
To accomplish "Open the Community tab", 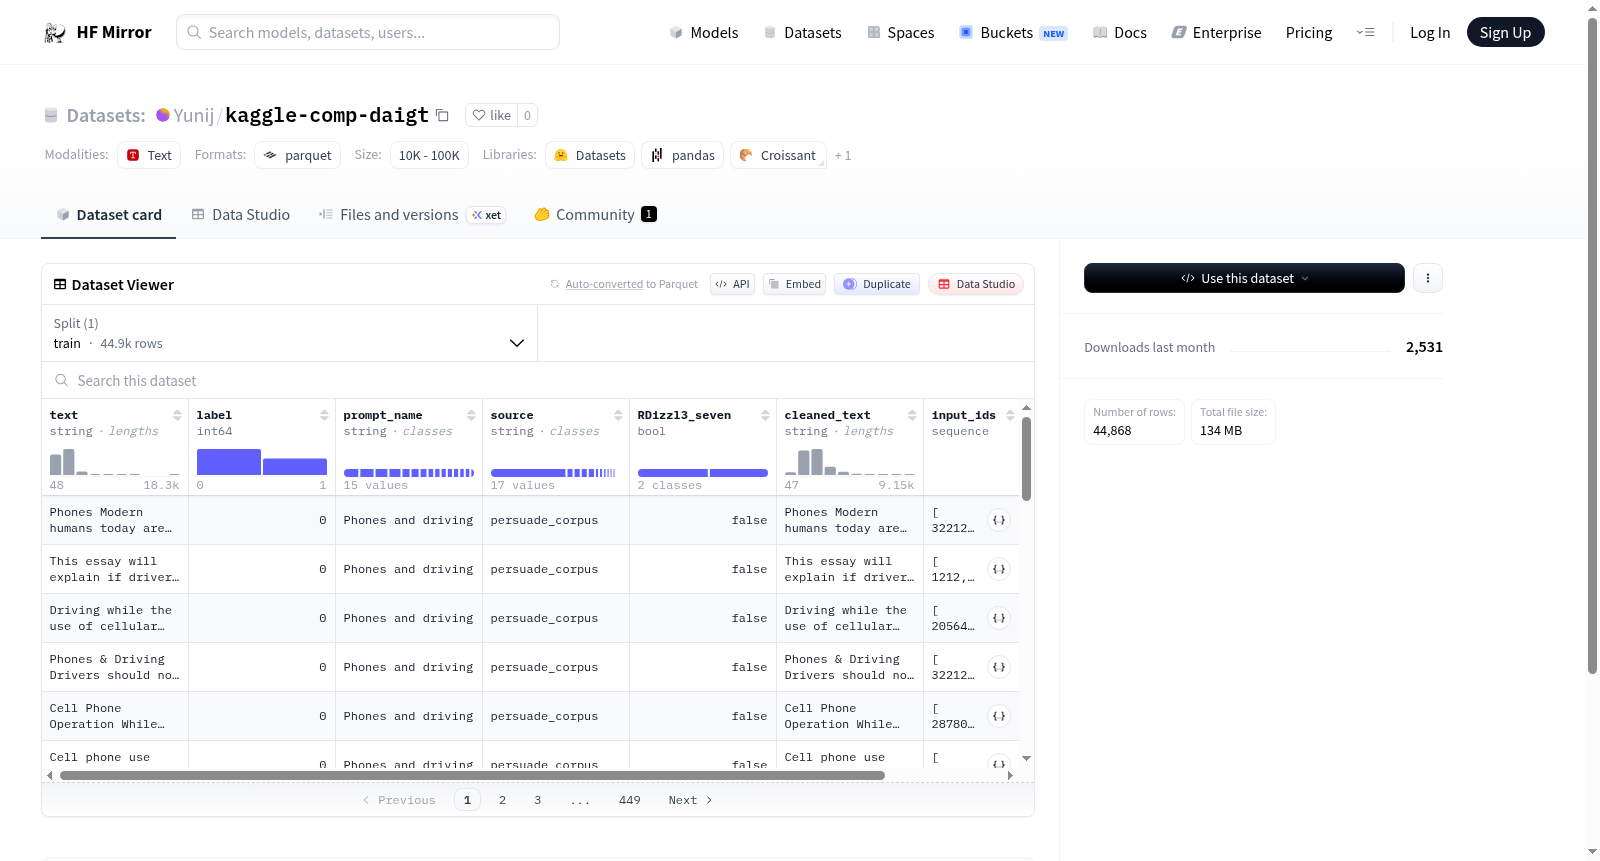I will pos(595,215).
